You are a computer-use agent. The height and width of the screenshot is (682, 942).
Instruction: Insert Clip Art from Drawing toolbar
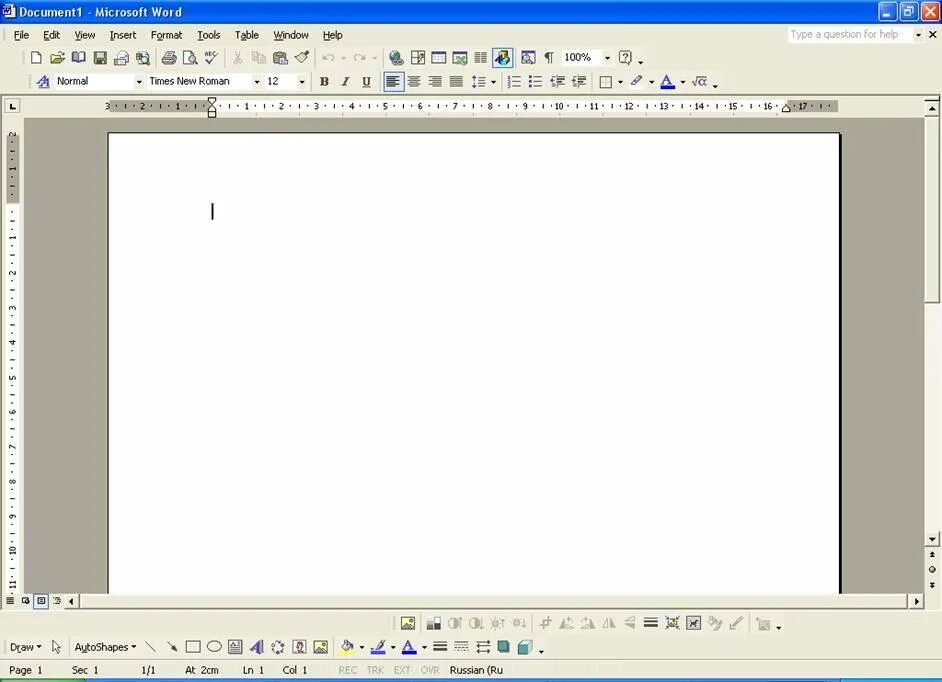point(299,647)
